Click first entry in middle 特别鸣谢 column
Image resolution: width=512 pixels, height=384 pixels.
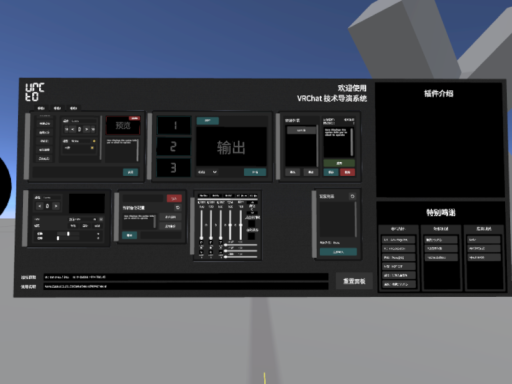click(441, 240)
